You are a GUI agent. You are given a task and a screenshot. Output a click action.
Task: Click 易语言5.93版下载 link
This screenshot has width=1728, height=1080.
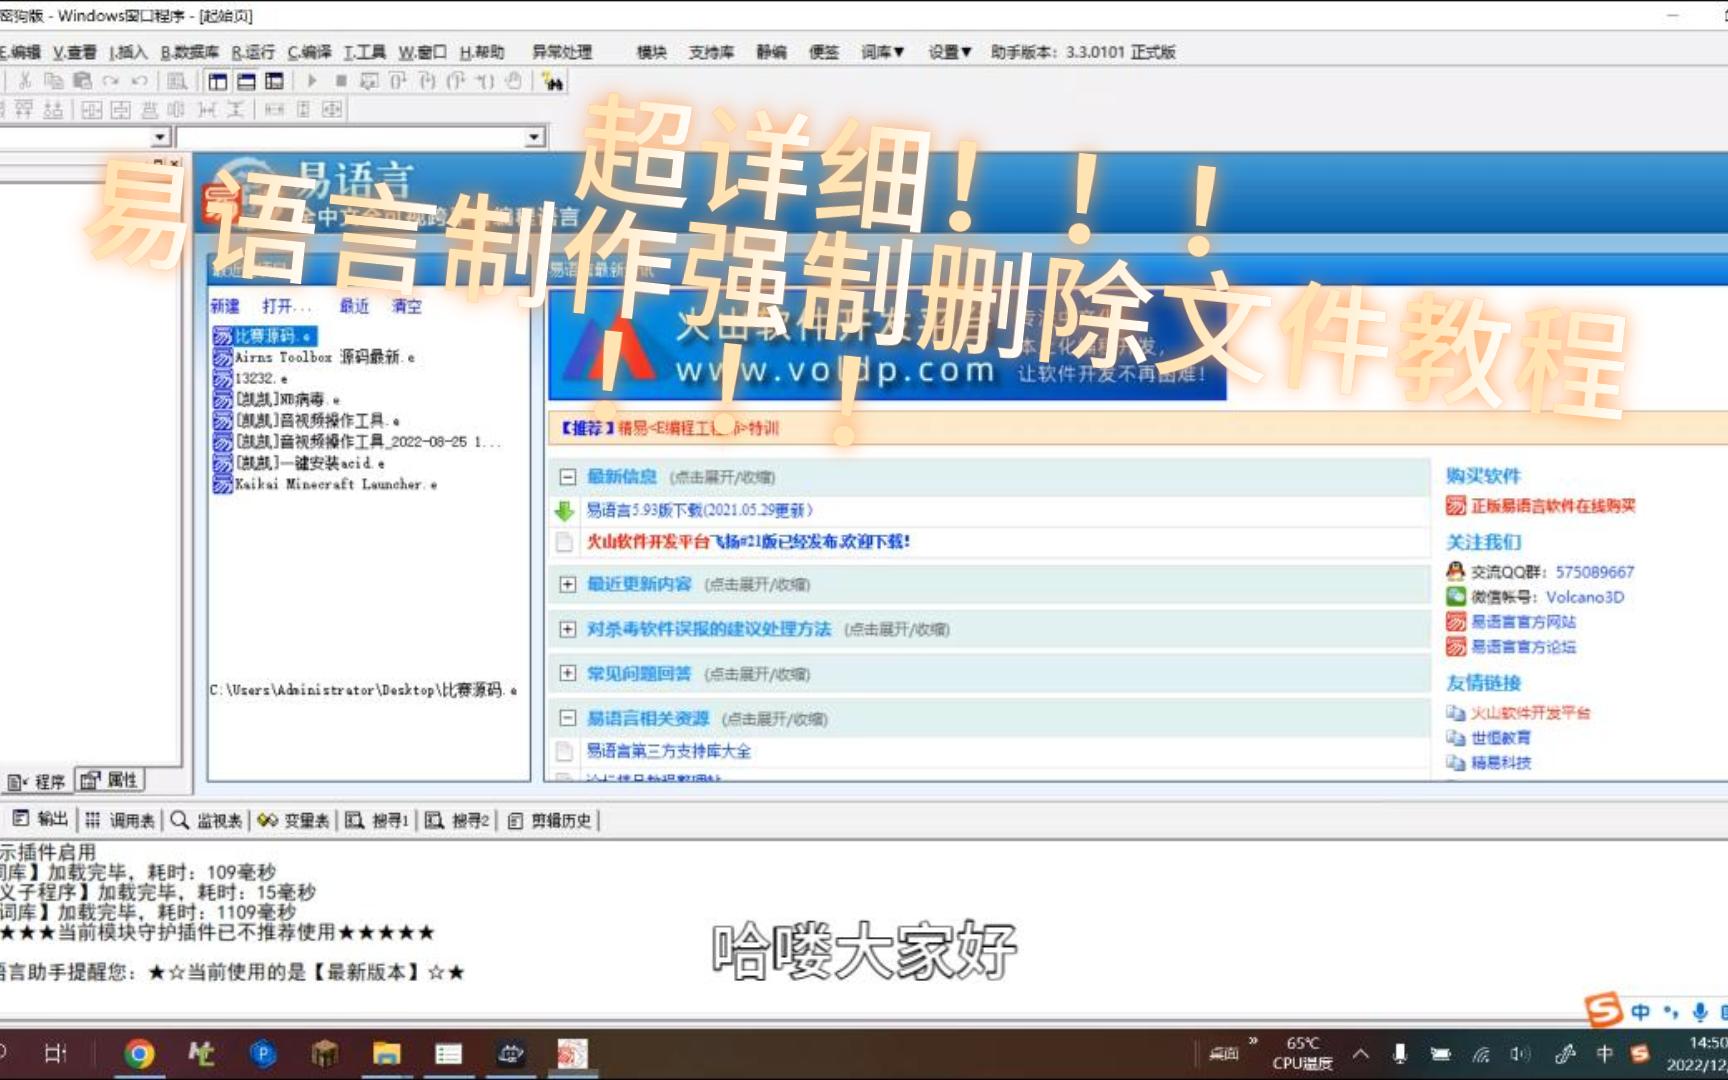pyautogui.click(x=699, y=510)
